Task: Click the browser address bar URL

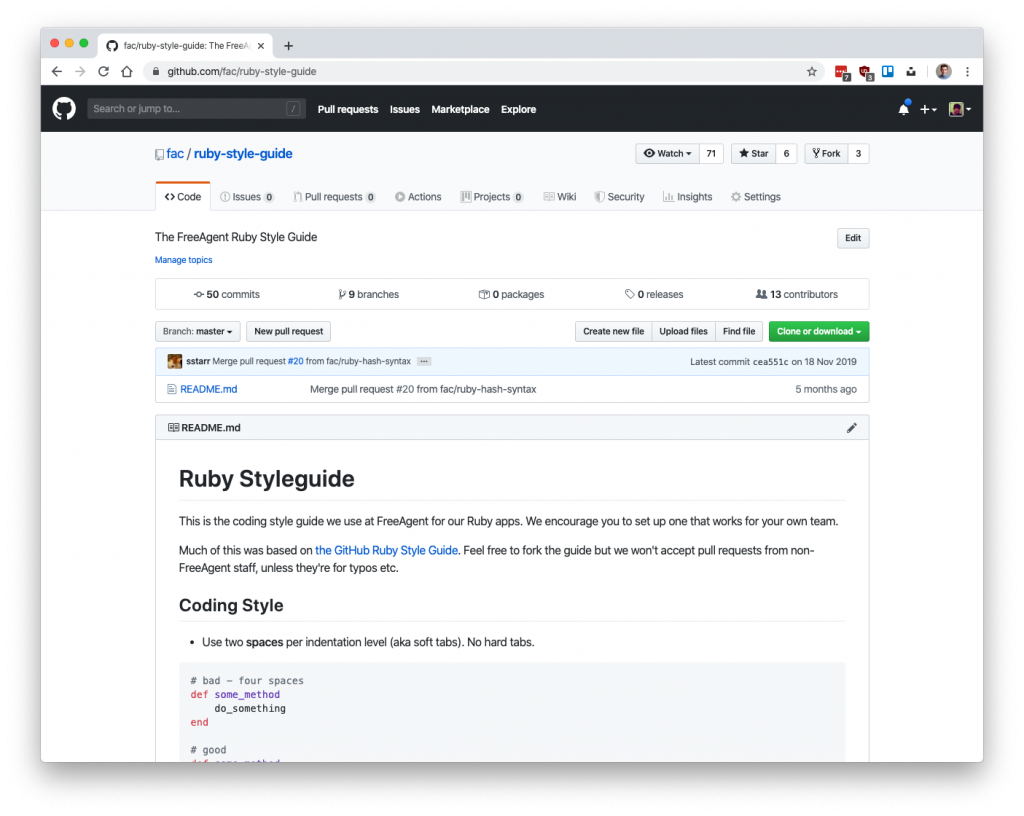Action: [242, 72]
